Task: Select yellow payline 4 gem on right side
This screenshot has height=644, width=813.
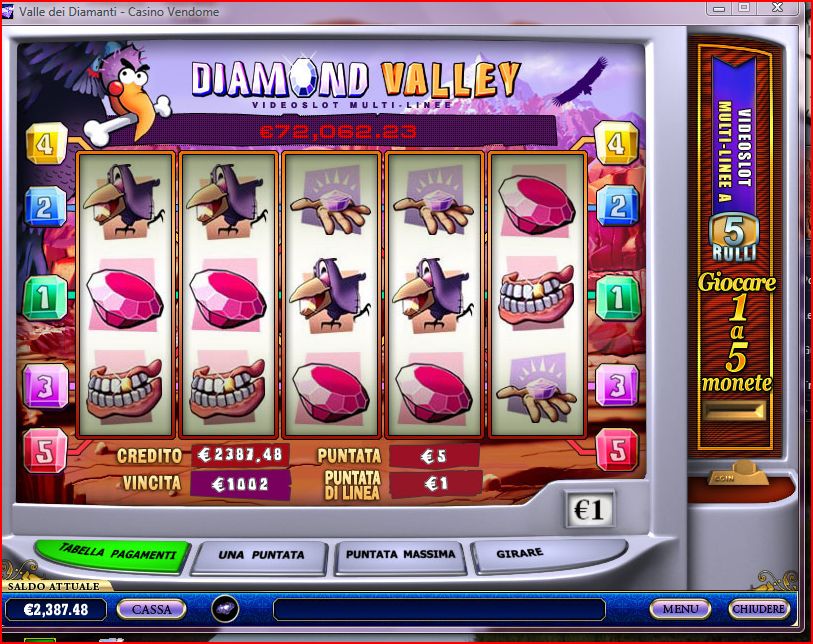Action: (616, 143)
